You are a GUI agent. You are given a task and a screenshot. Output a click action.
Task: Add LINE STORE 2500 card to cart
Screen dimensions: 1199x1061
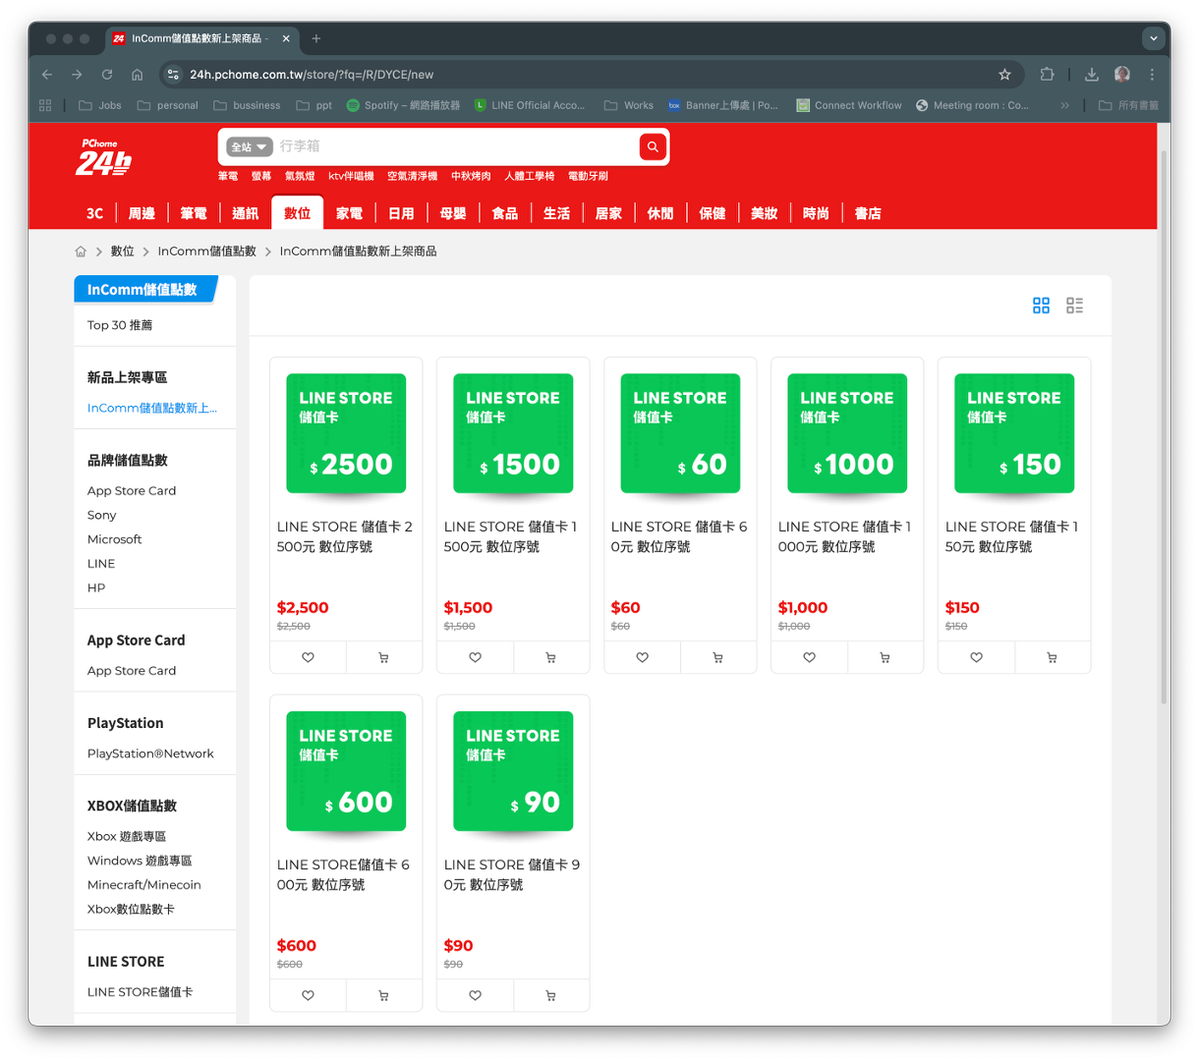pyautogui.click(x=384, y=657)
